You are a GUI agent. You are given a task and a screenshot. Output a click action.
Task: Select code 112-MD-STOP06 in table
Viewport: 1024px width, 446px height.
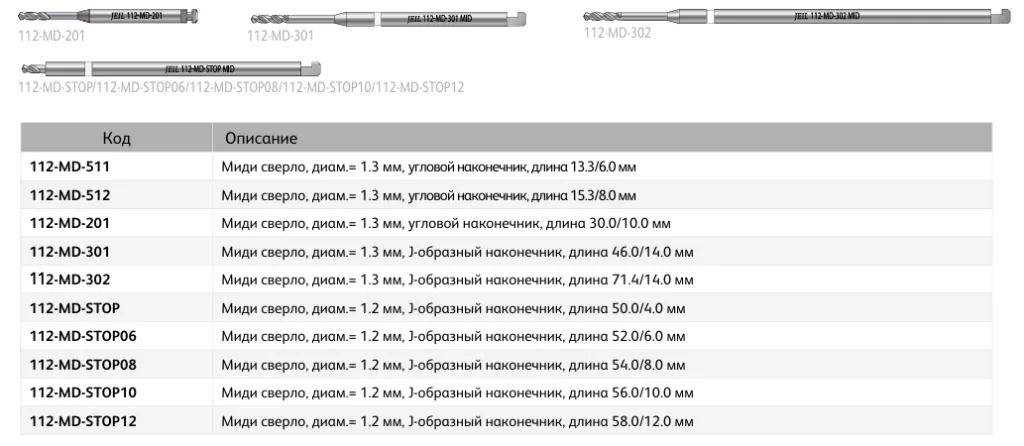83,336
